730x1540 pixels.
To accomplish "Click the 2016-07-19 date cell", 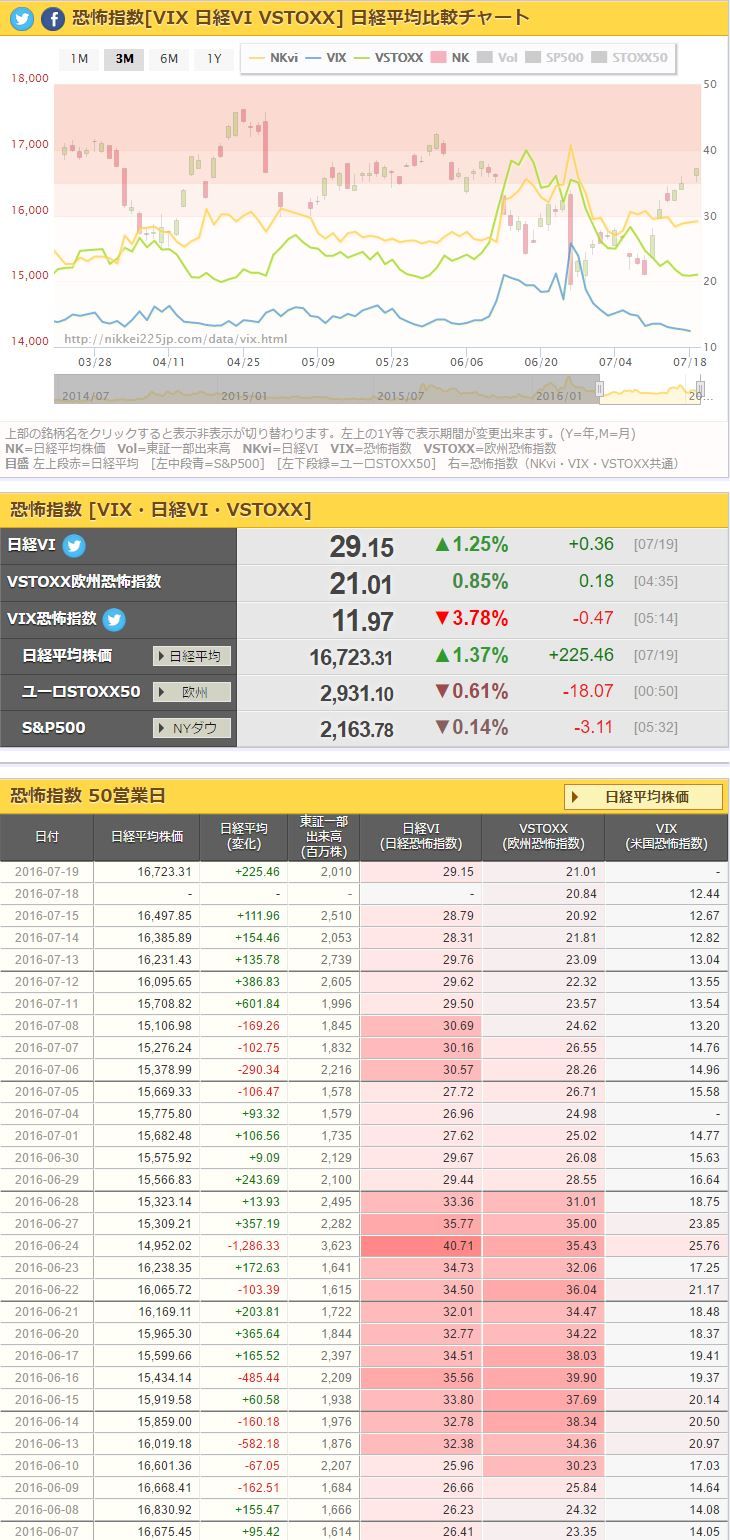I will coord(47,872).
